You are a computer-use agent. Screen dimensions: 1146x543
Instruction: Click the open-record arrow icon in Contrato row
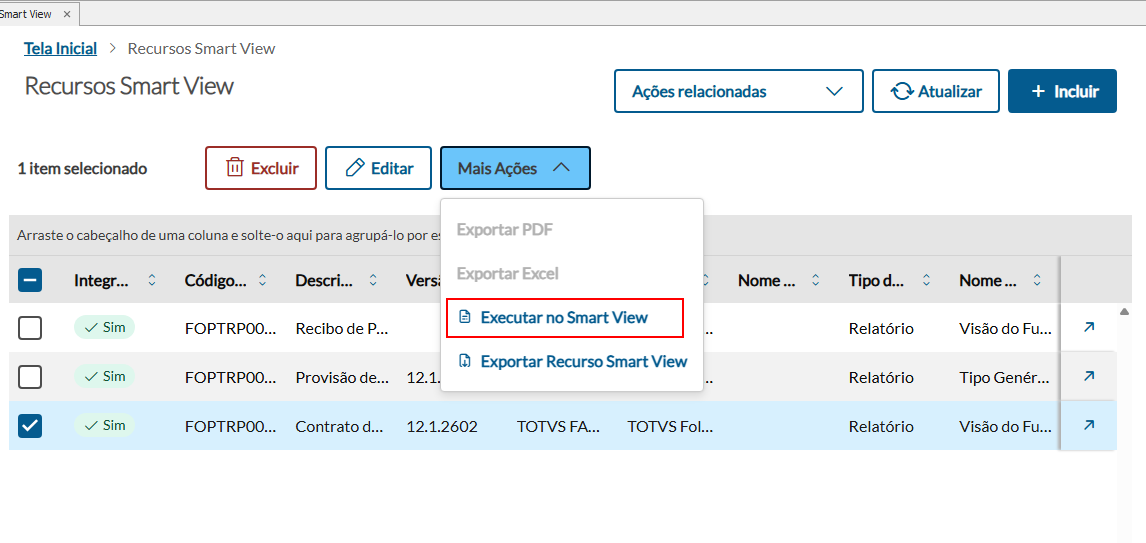[1089, 426]
